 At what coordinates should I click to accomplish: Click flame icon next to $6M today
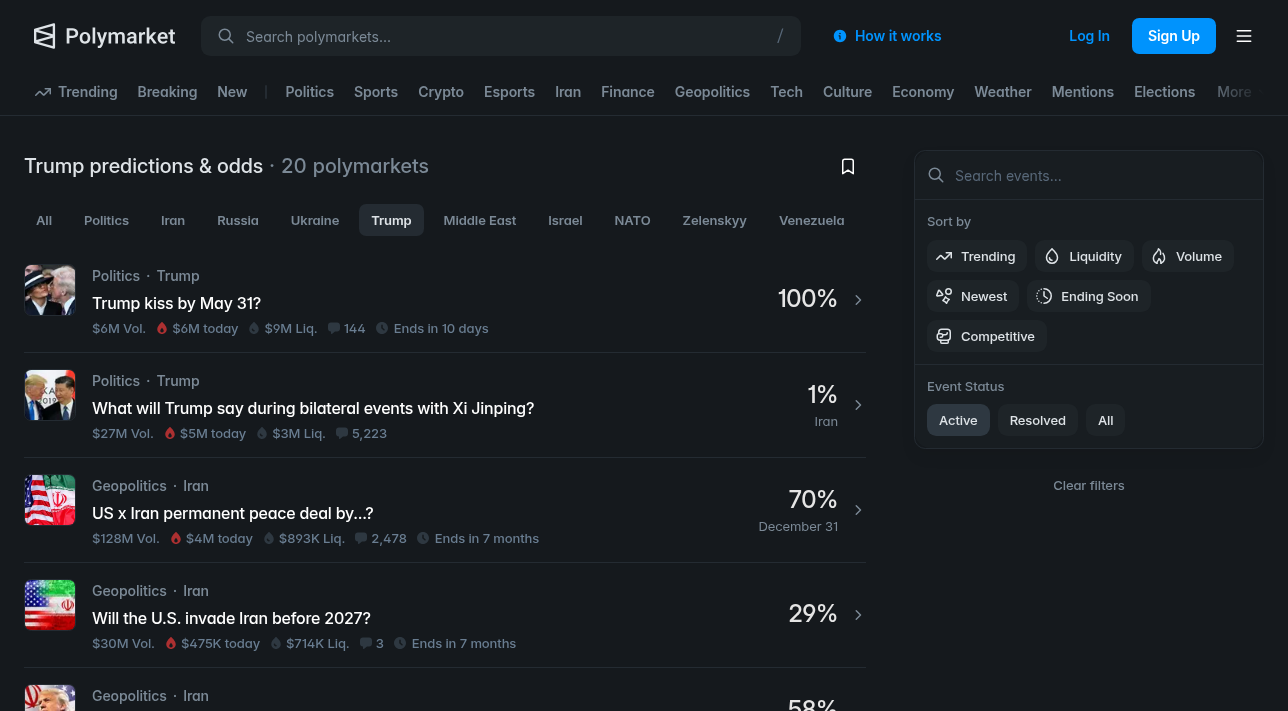point(162,328)
